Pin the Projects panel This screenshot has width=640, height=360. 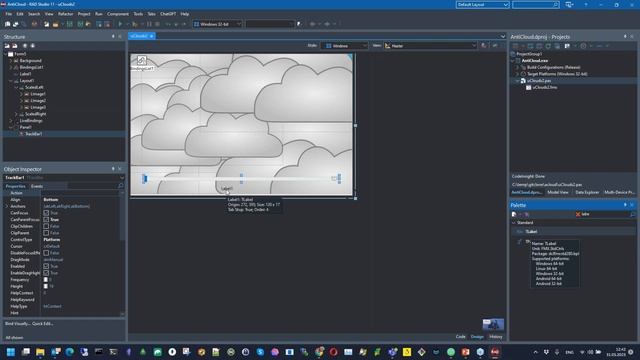[x=625, y=37]
